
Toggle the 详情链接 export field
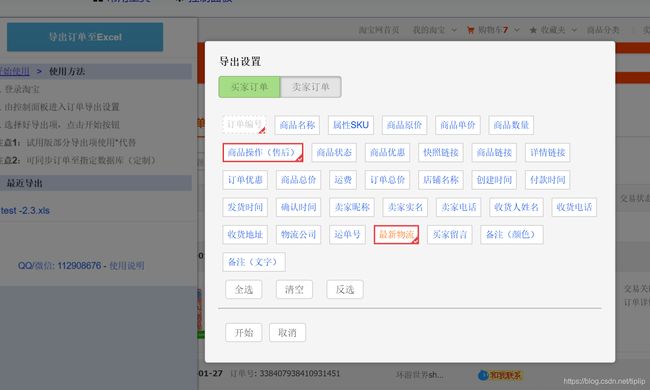click(x=548, y=153)
